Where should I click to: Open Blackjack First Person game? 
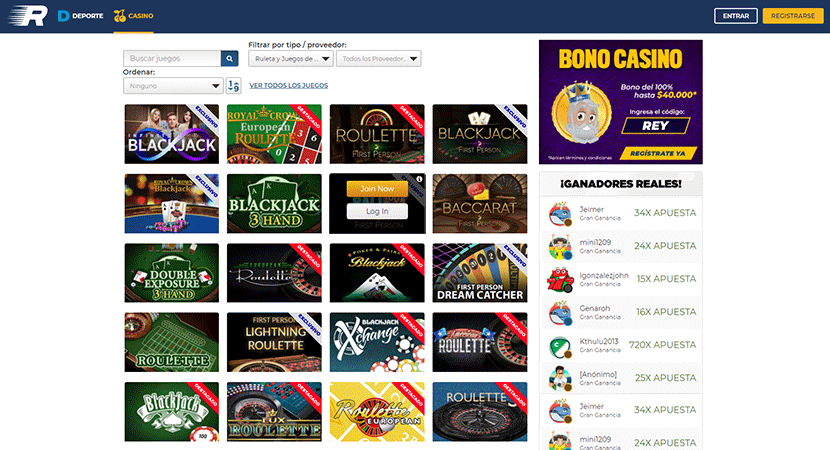point(480,134)
